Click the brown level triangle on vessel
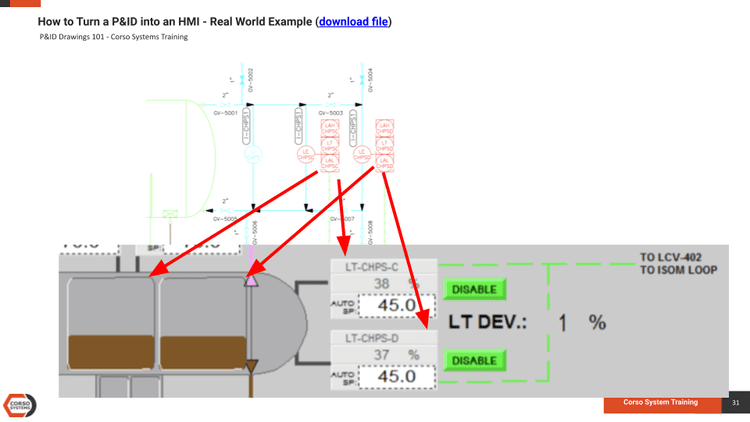The height and width of the screenshot is (422, 750). (x=251, y=366)
